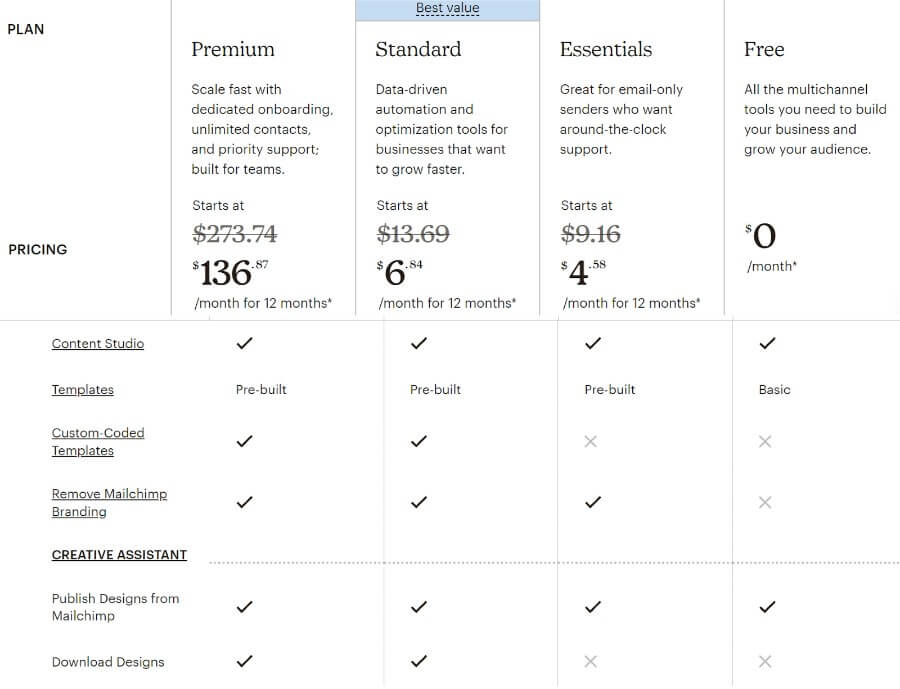Open the Content Studio feature link
Viewport: 900px width, 689px height.
point(98,343)
